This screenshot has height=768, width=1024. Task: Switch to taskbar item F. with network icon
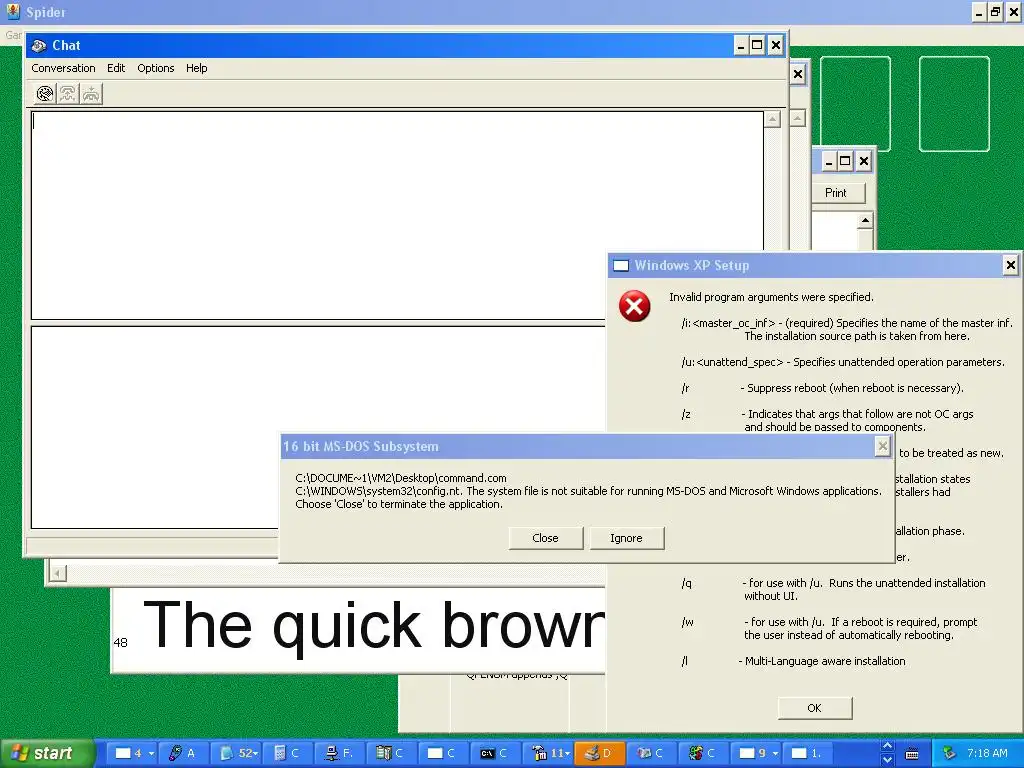tap(340, 754)
